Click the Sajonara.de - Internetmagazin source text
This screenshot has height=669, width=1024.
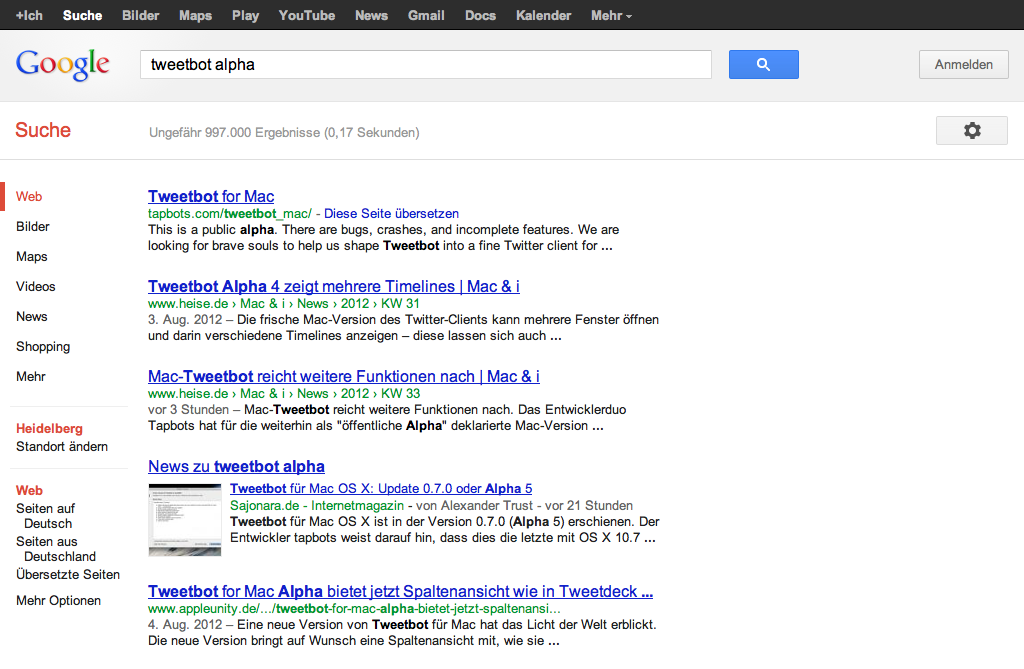(317, 506)
